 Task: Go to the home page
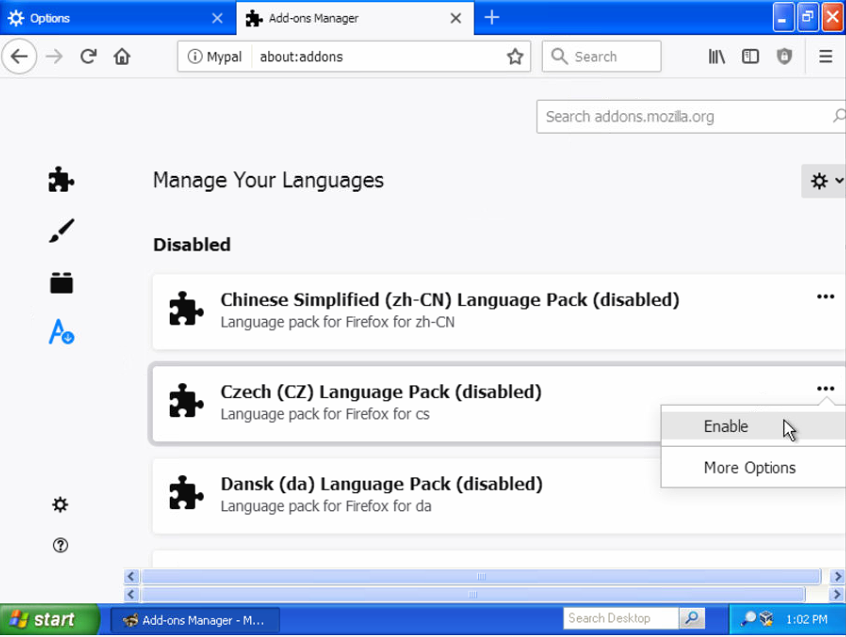tap(122, 56)
